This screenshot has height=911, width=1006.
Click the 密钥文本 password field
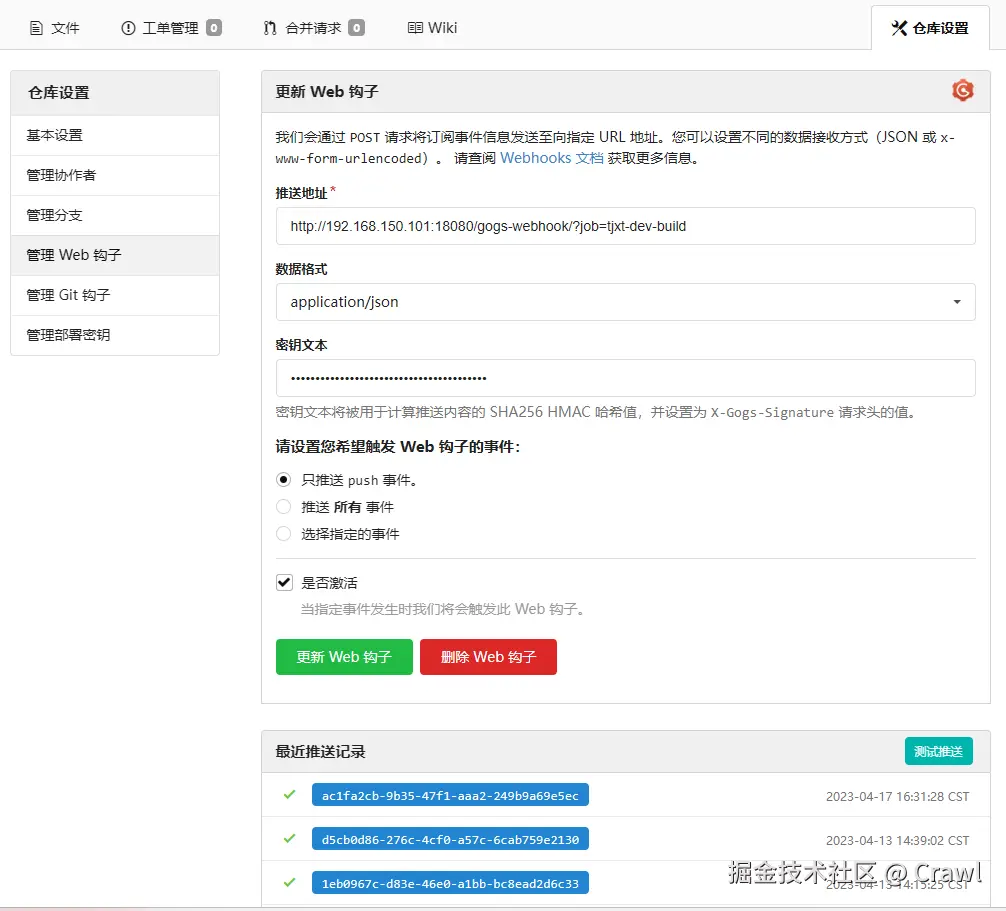pyautogui.click(x=626, y=378)
